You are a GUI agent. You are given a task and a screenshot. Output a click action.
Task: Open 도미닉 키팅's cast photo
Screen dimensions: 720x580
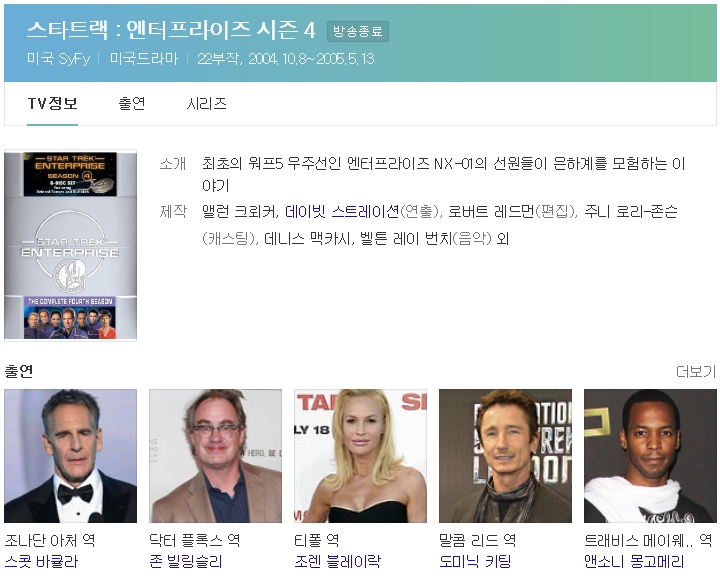click(505, 456)
